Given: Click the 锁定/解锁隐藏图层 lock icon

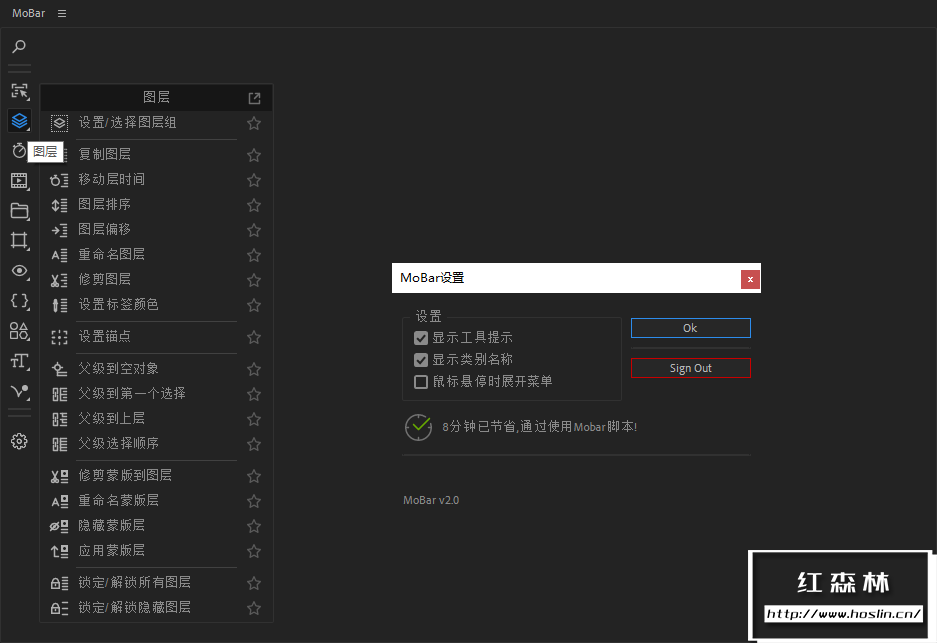Looking at the screenshot, I should click(59, 608).
